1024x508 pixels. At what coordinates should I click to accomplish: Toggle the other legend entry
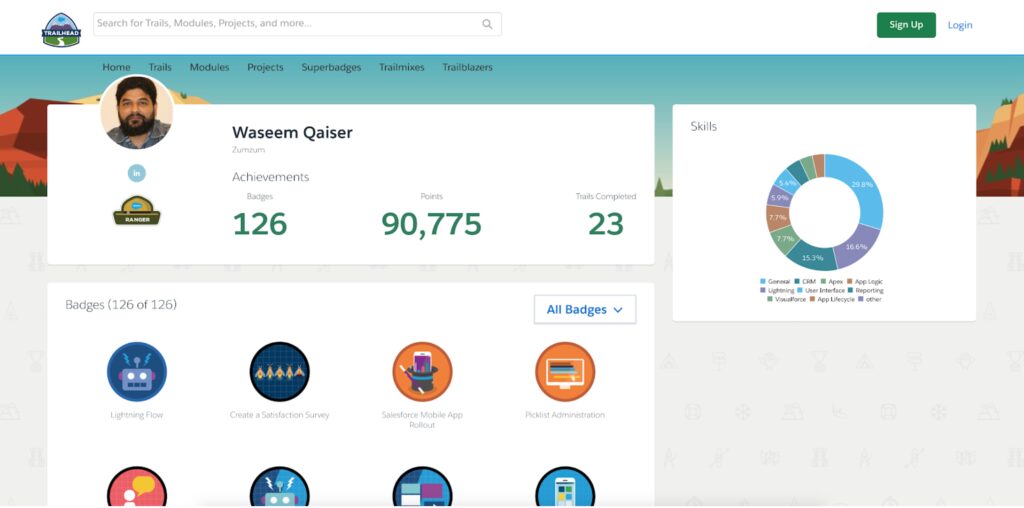[869, 299]
